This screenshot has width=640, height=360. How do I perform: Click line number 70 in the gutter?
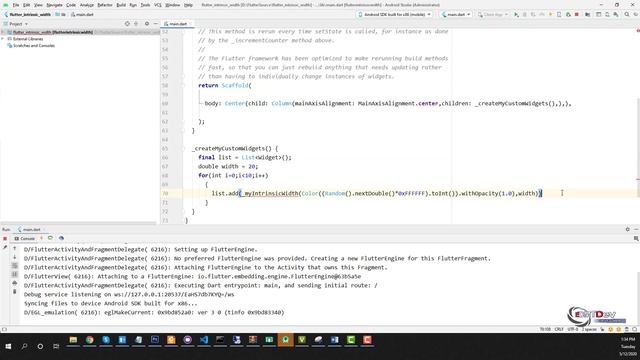pyautogui.click(x=165, y=193)
